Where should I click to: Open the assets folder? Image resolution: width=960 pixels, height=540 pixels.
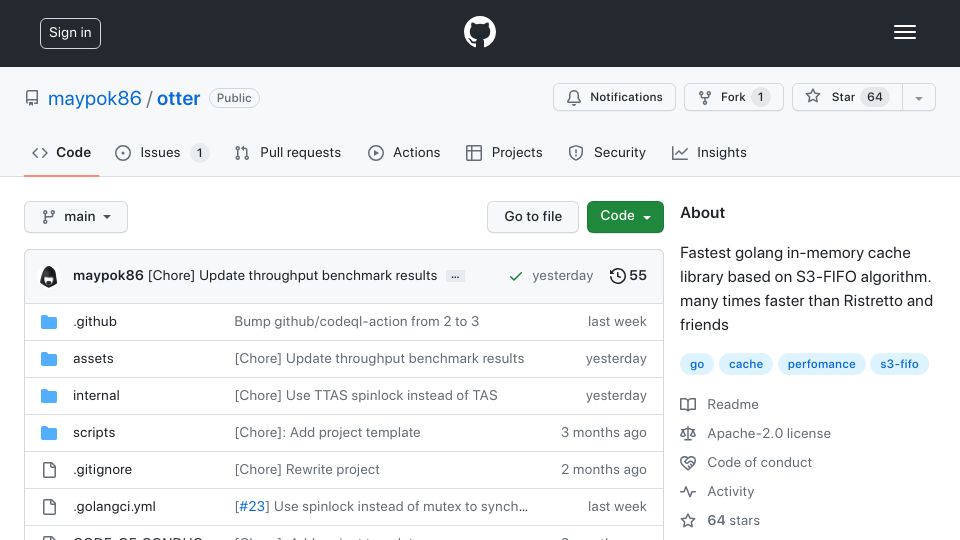pos(93,359)
